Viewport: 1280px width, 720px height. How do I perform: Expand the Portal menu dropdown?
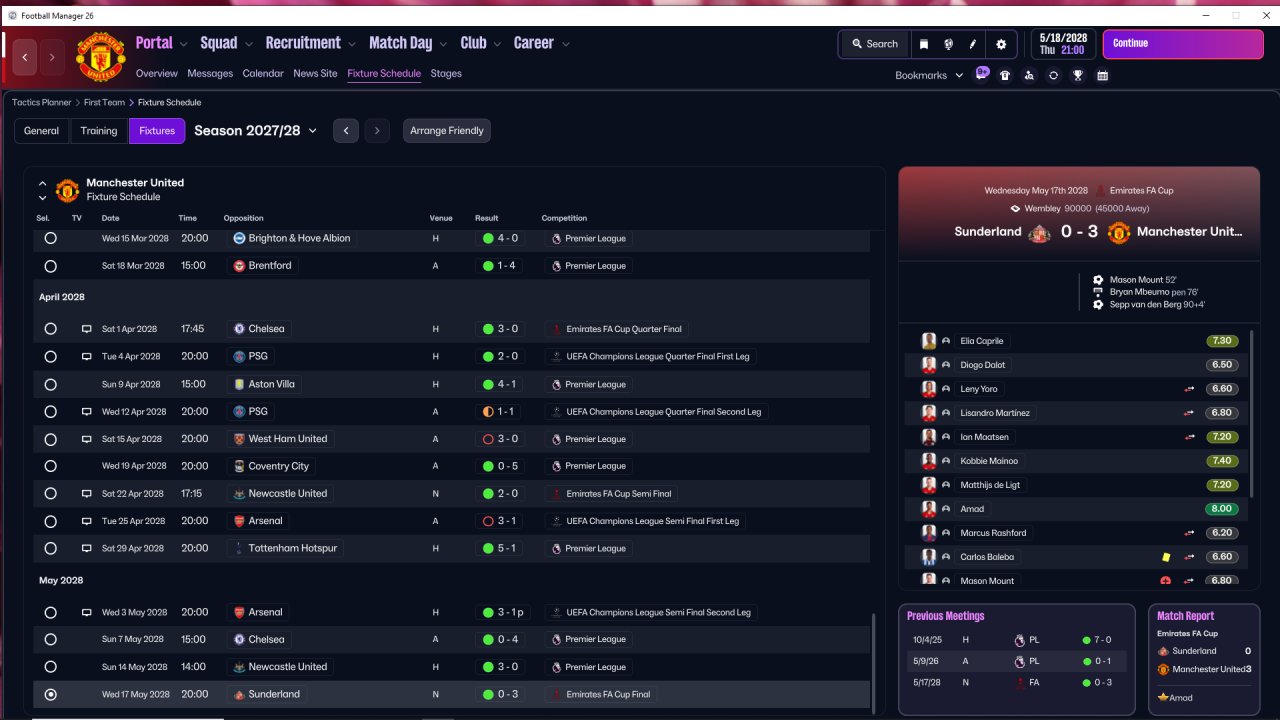(182, 44)
